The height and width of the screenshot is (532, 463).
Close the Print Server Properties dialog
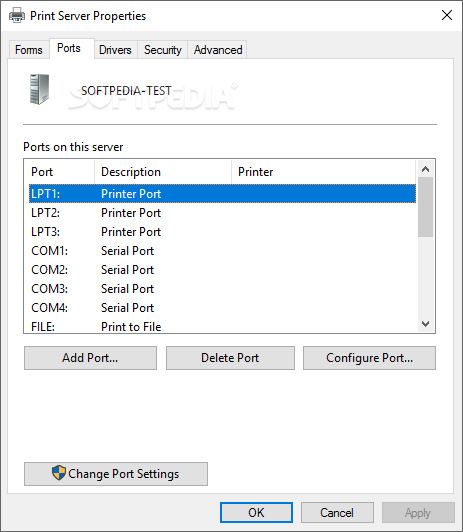coord(447,15)
